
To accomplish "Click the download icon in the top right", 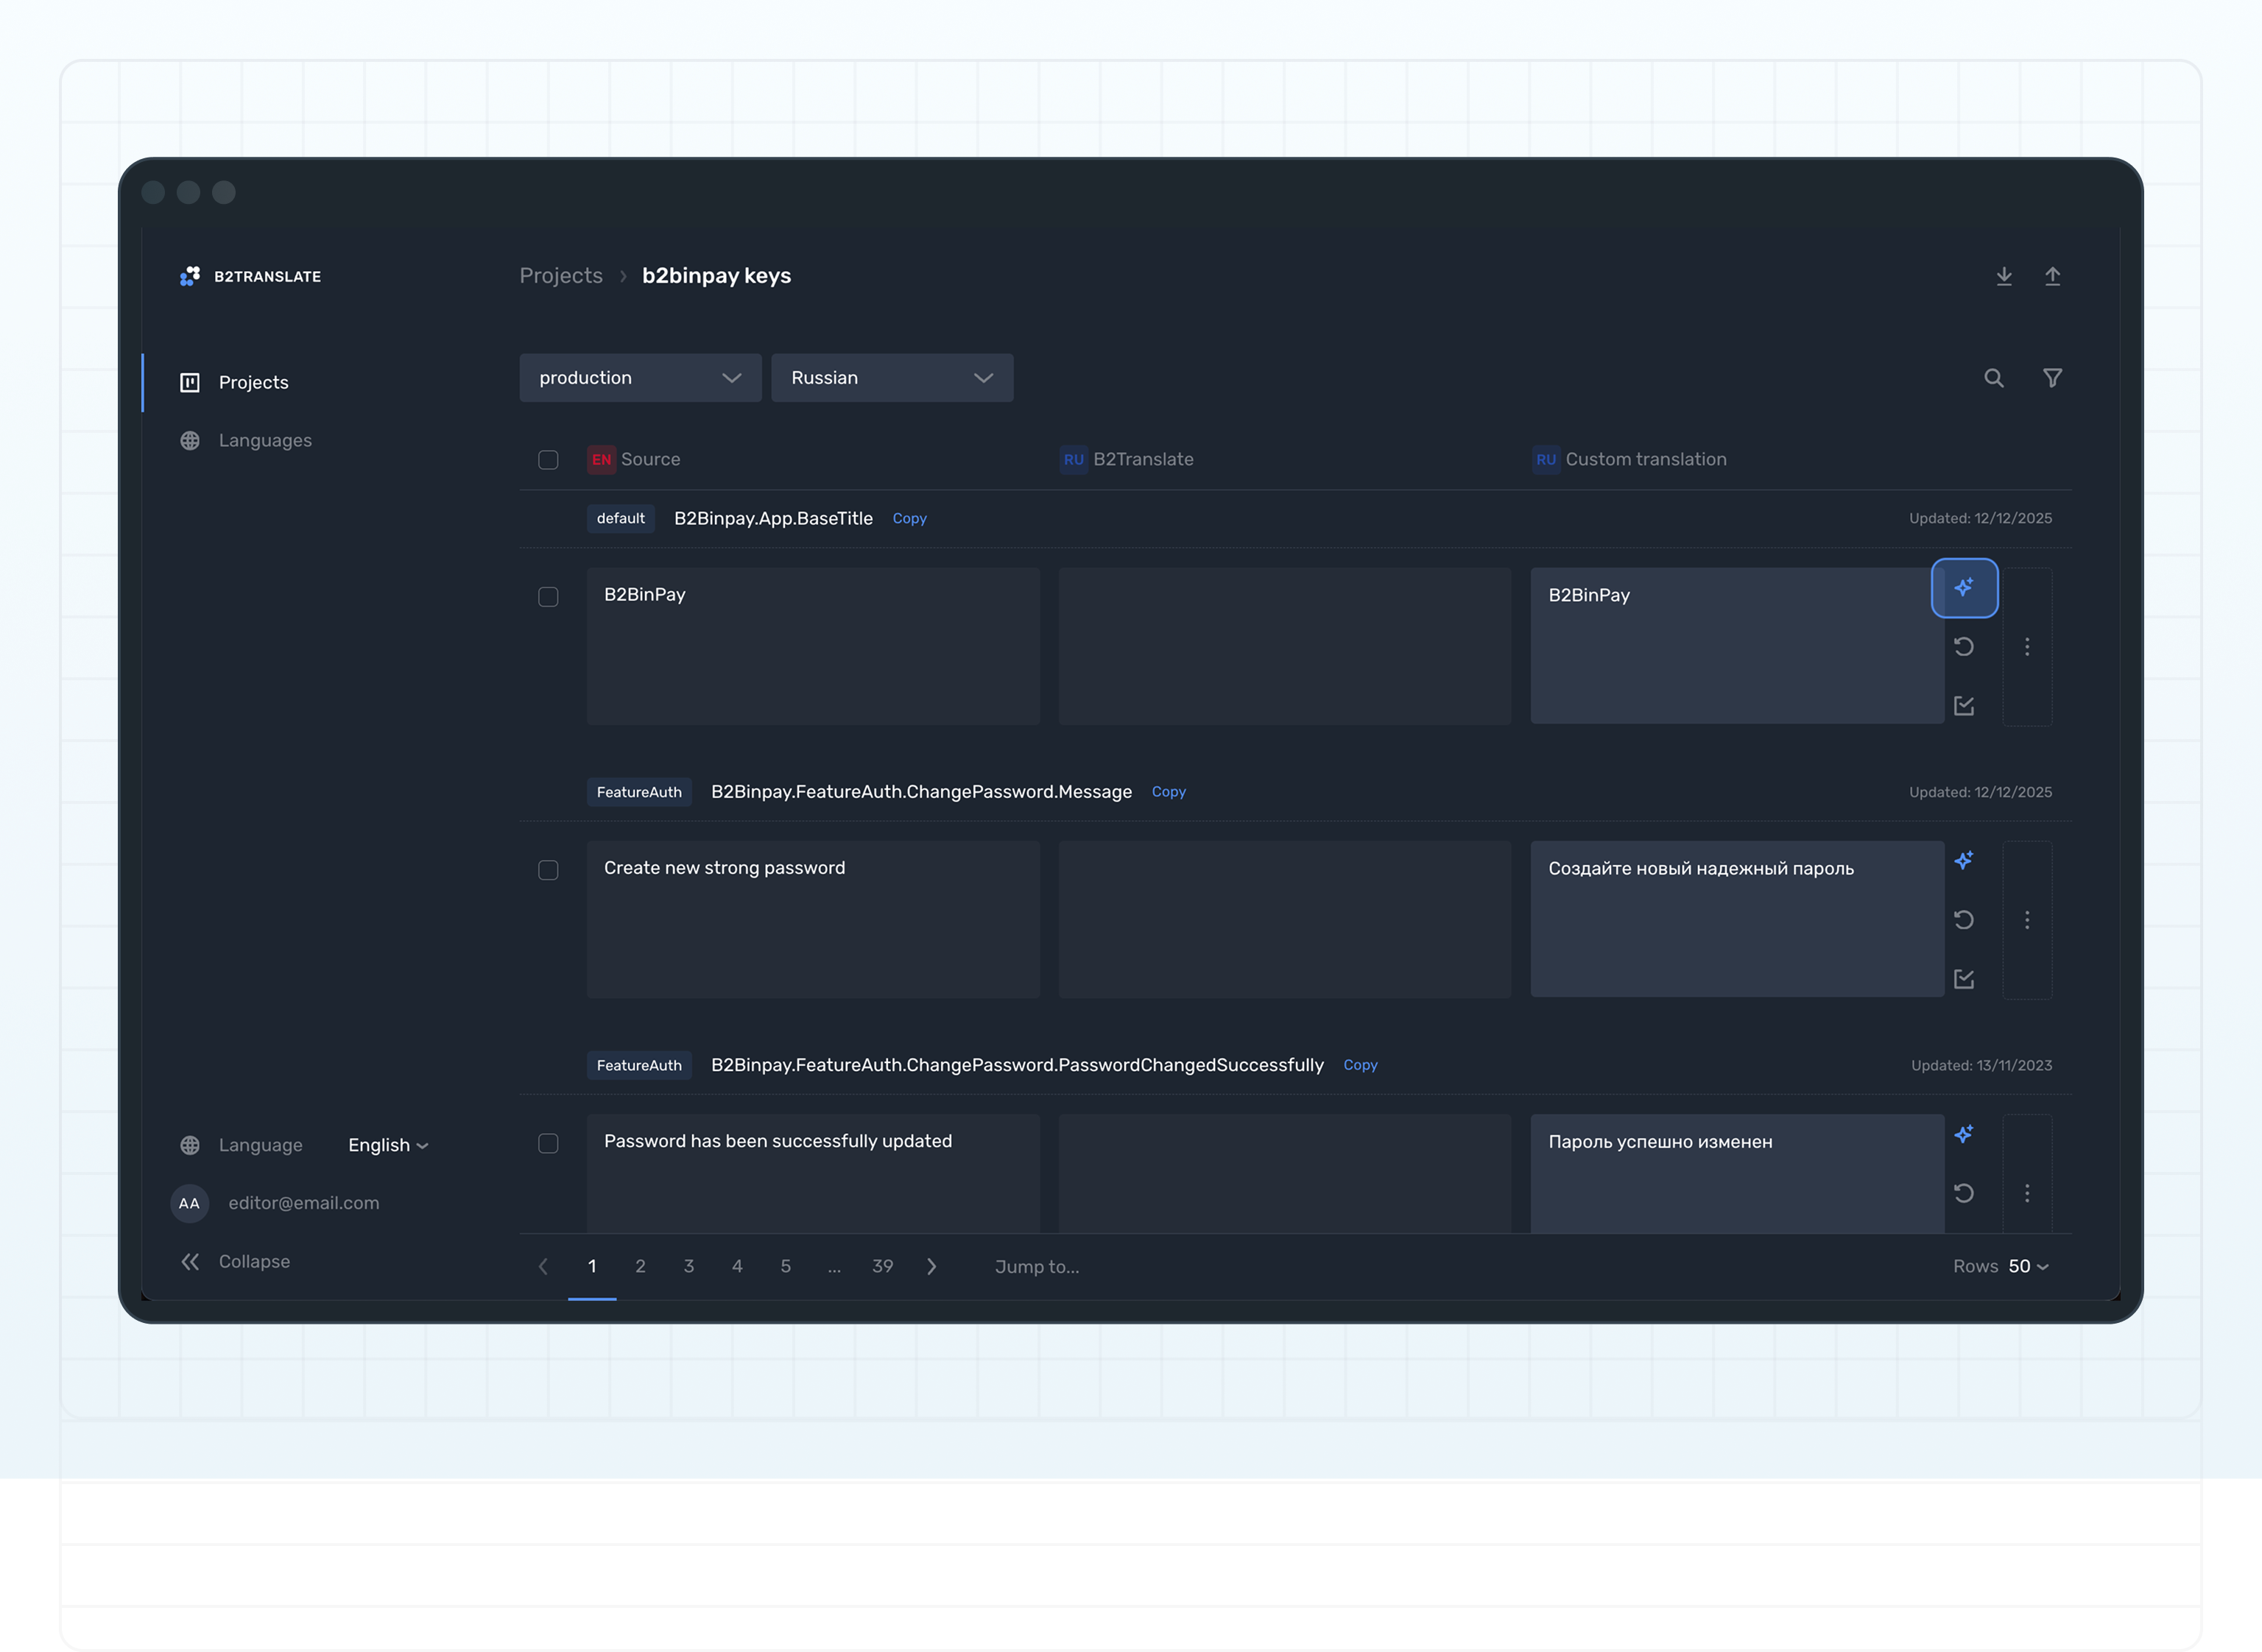I will coord(2004,276).
